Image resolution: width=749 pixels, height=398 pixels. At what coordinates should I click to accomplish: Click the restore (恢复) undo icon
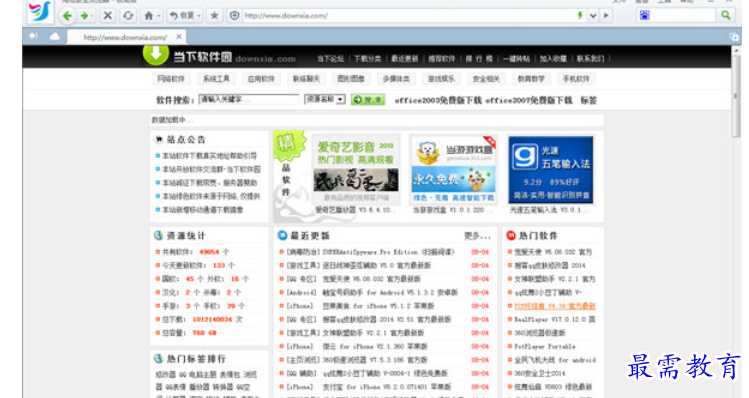click(x=174, y=16)
